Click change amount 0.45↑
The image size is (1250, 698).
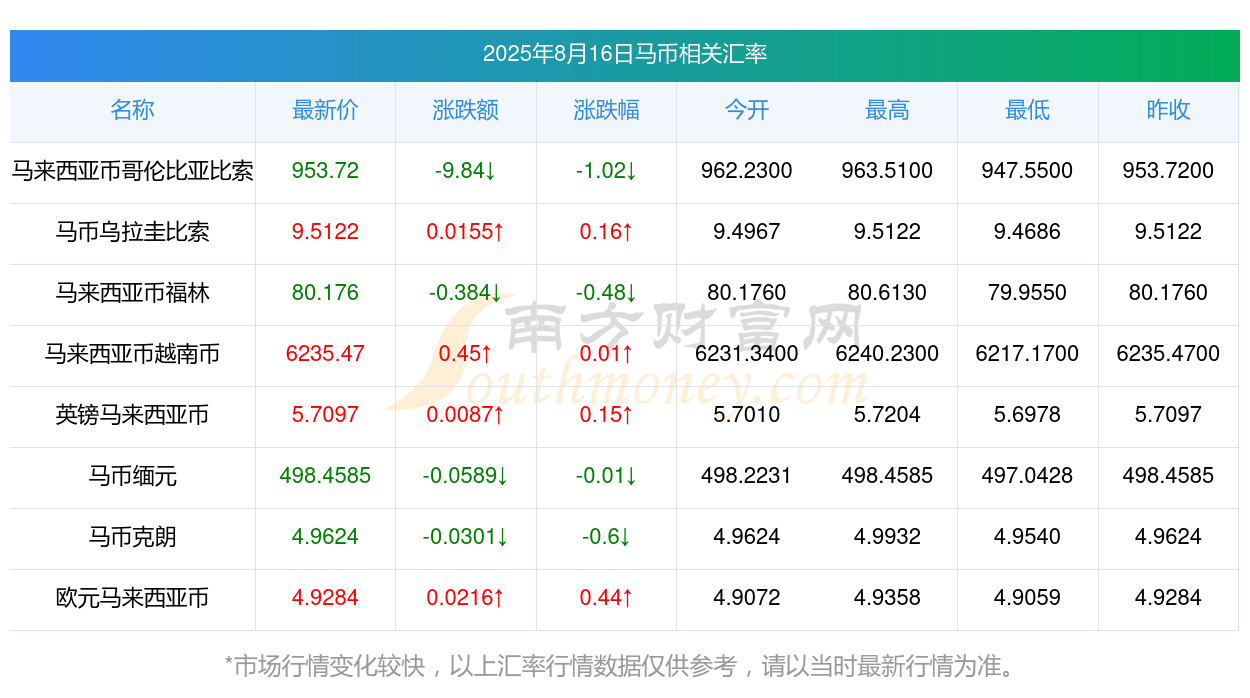[466, 354]
